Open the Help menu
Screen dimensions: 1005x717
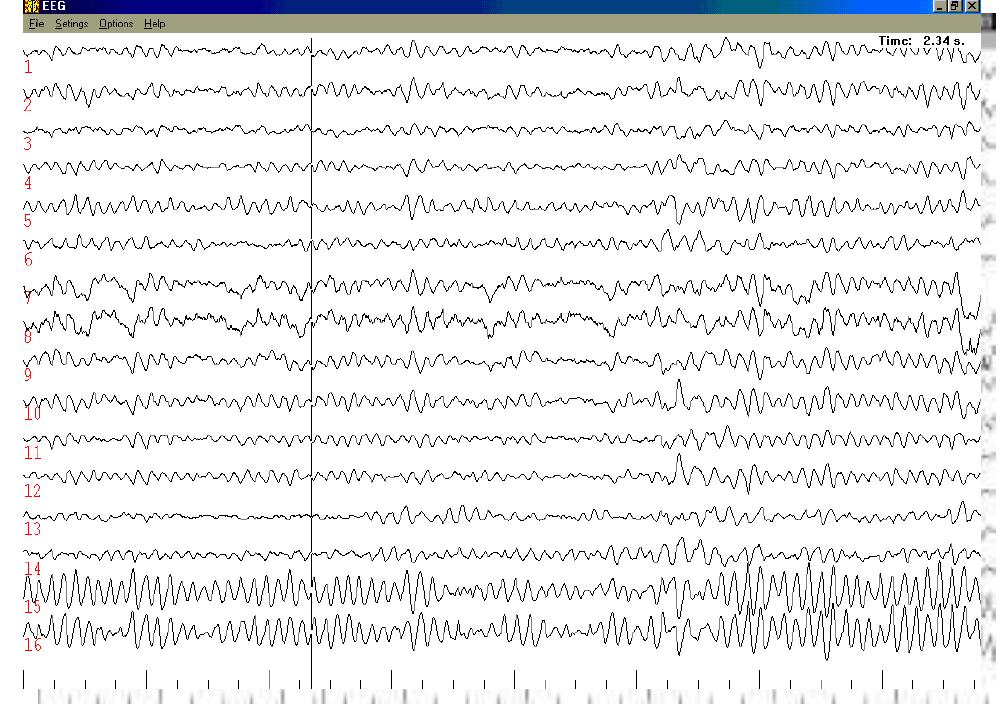(153, 23)
